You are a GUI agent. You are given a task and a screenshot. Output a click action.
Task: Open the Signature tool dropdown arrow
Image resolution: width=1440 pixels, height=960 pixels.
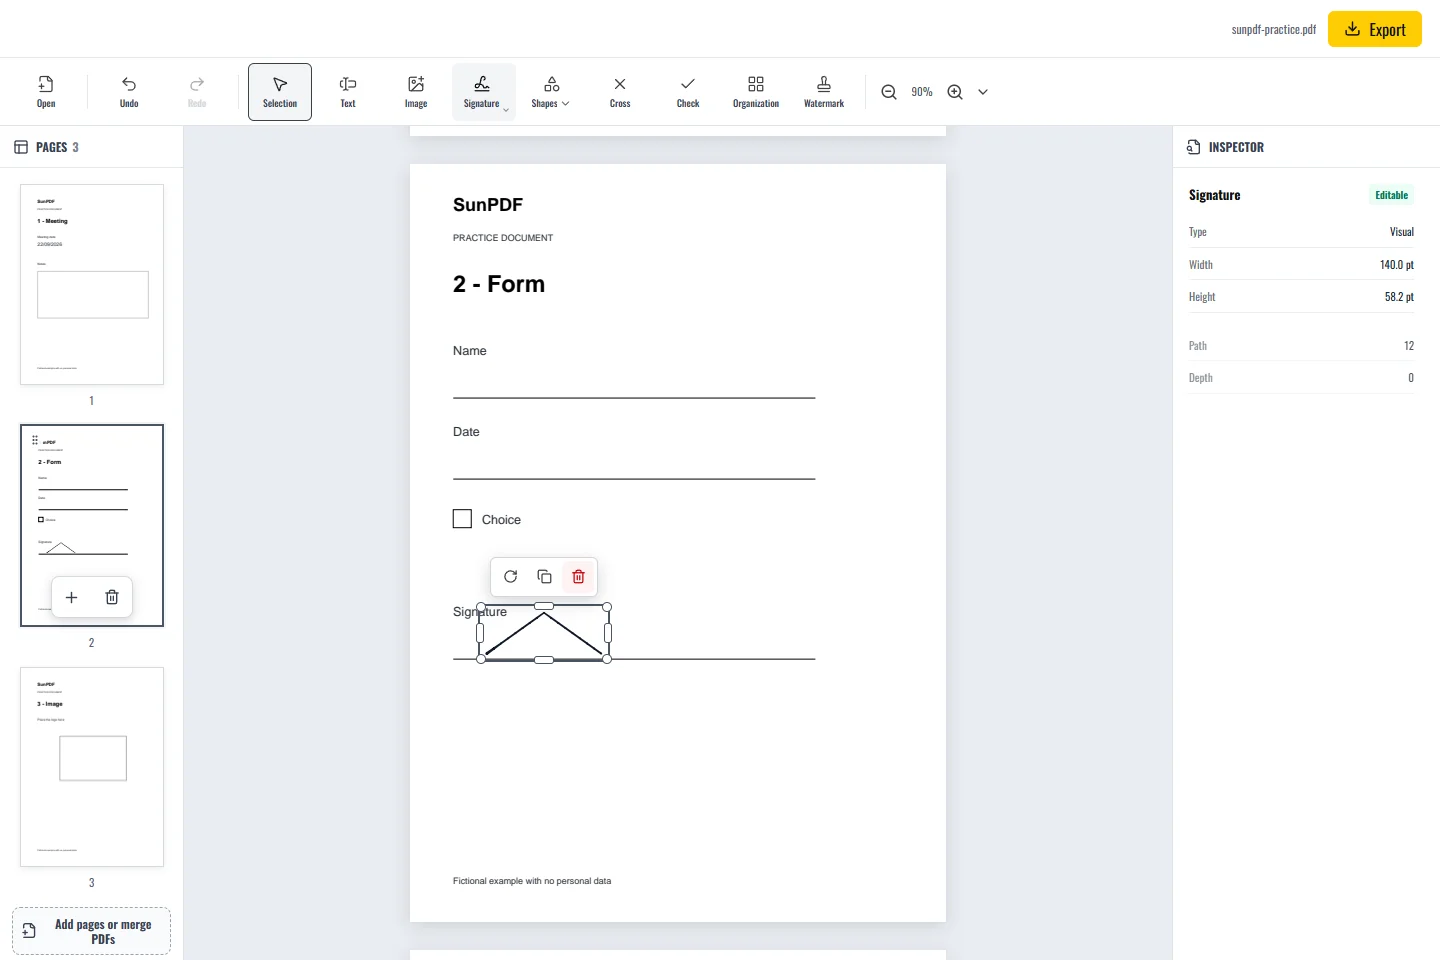coord(506,110)
